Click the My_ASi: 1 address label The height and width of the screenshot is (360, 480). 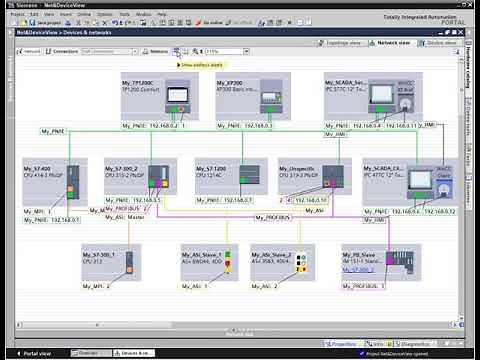pos(195,286)
